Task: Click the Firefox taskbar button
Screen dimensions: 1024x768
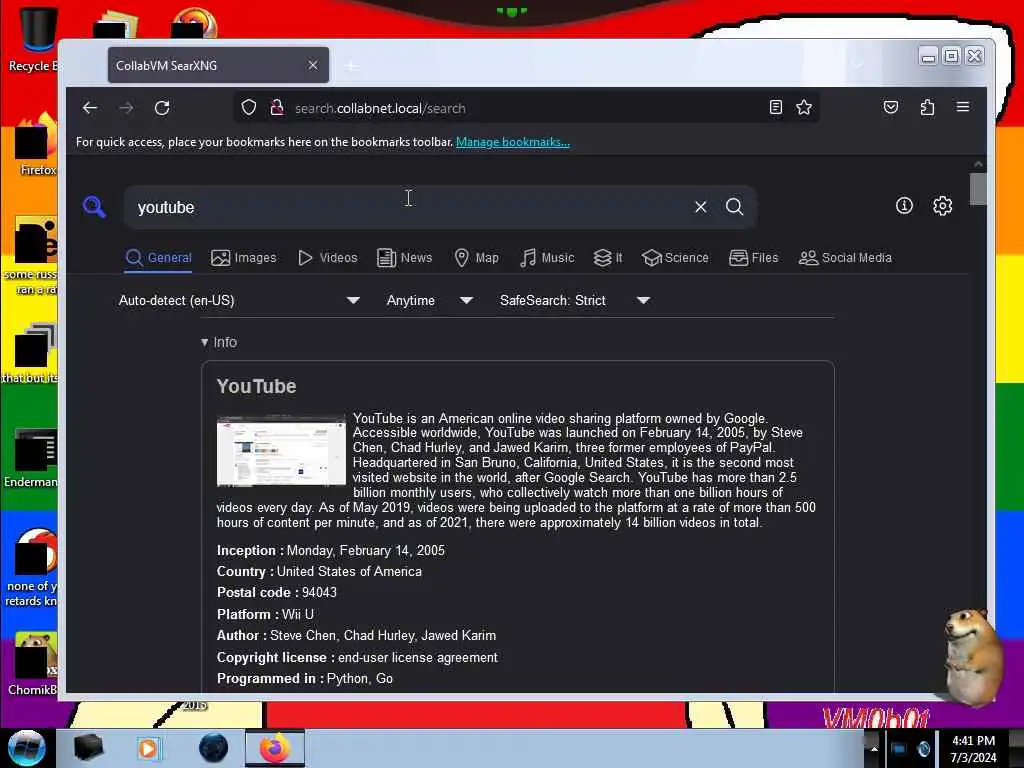Action: (x=275, y=748)
